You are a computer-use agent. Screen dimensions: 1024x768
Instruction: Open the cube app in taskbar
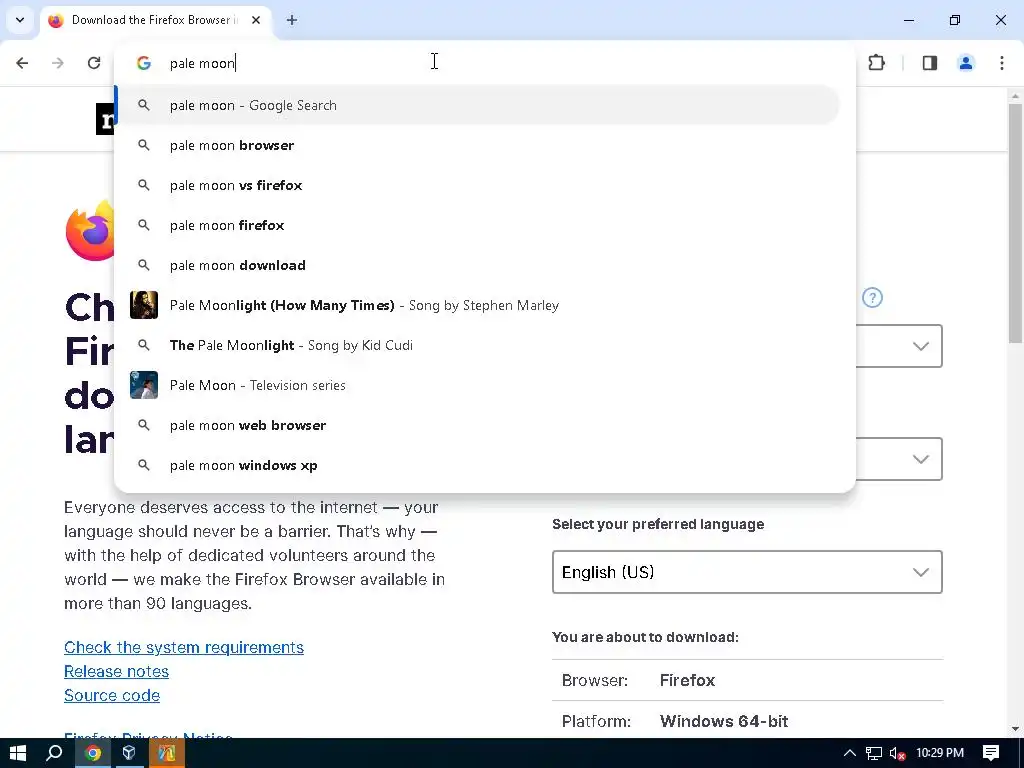(x=129, y=753)
